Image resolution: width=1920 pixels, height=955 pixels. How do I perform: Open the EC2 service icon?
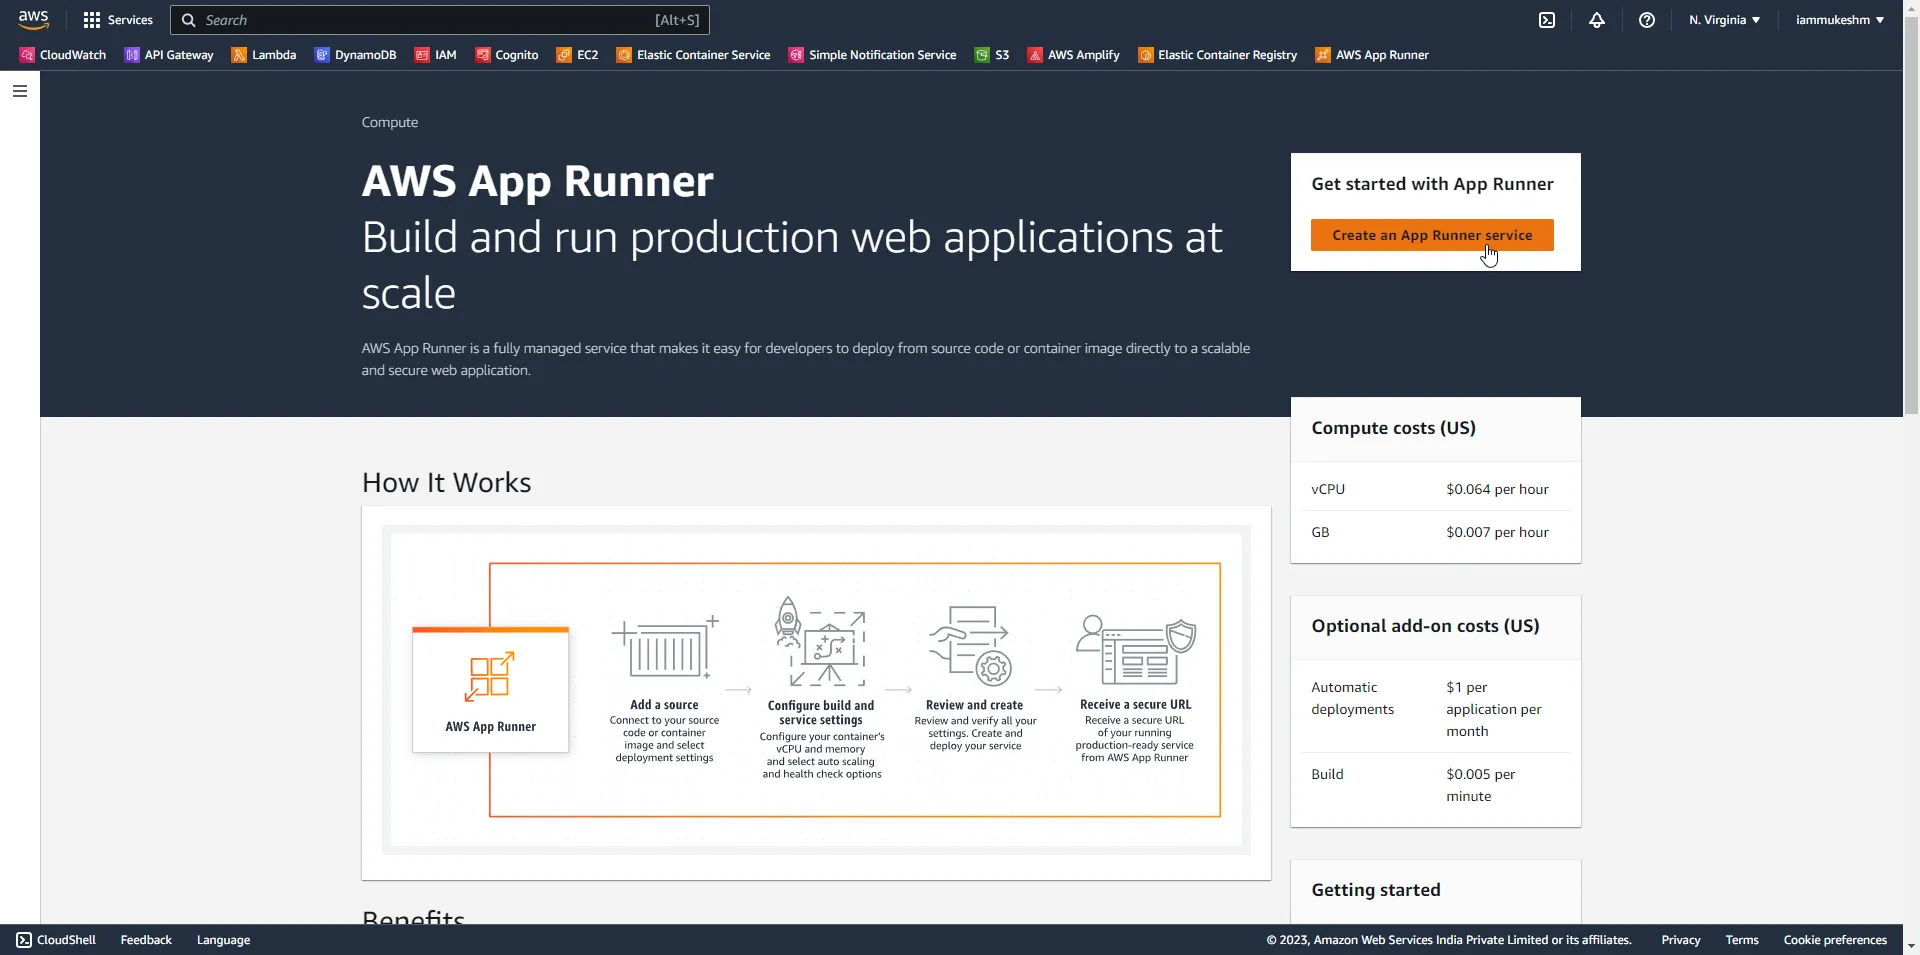coord(577,55)
